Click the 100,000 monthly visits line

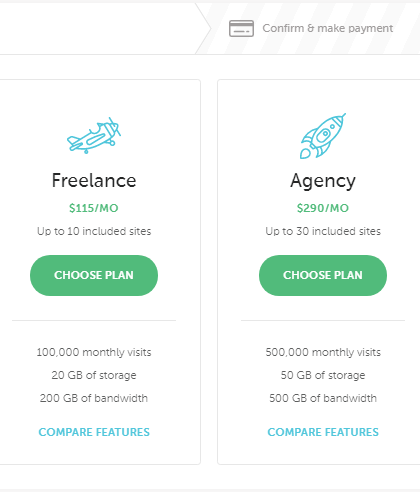click(x=94, y=352)
